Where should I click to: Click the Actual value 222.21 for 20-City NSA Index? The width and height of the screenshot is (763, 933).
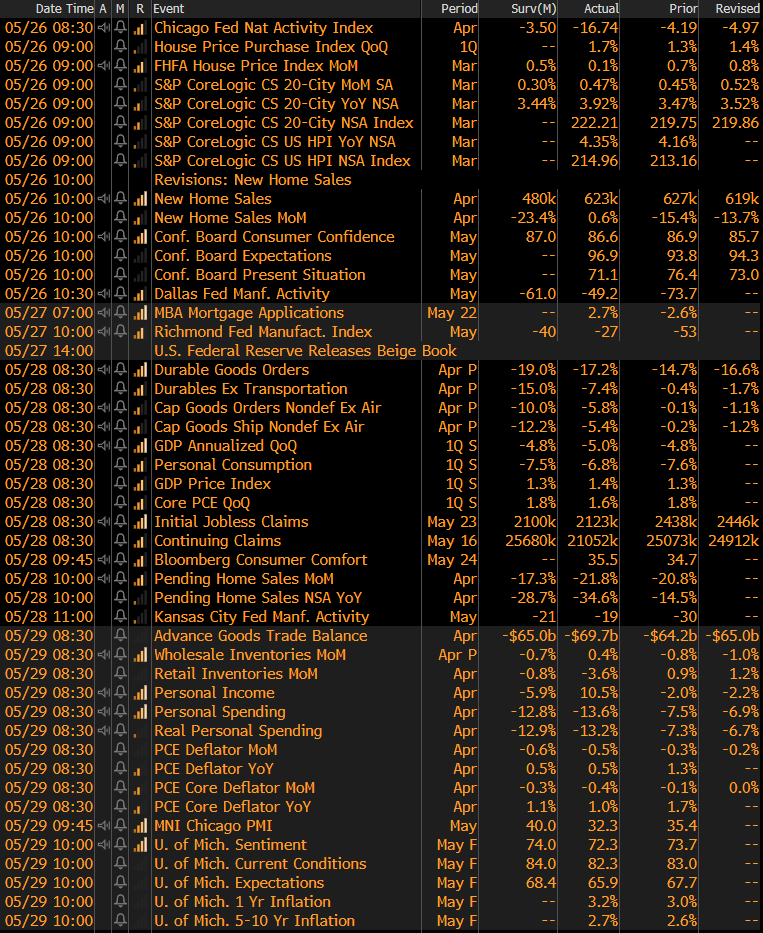[x=595, y=123]
